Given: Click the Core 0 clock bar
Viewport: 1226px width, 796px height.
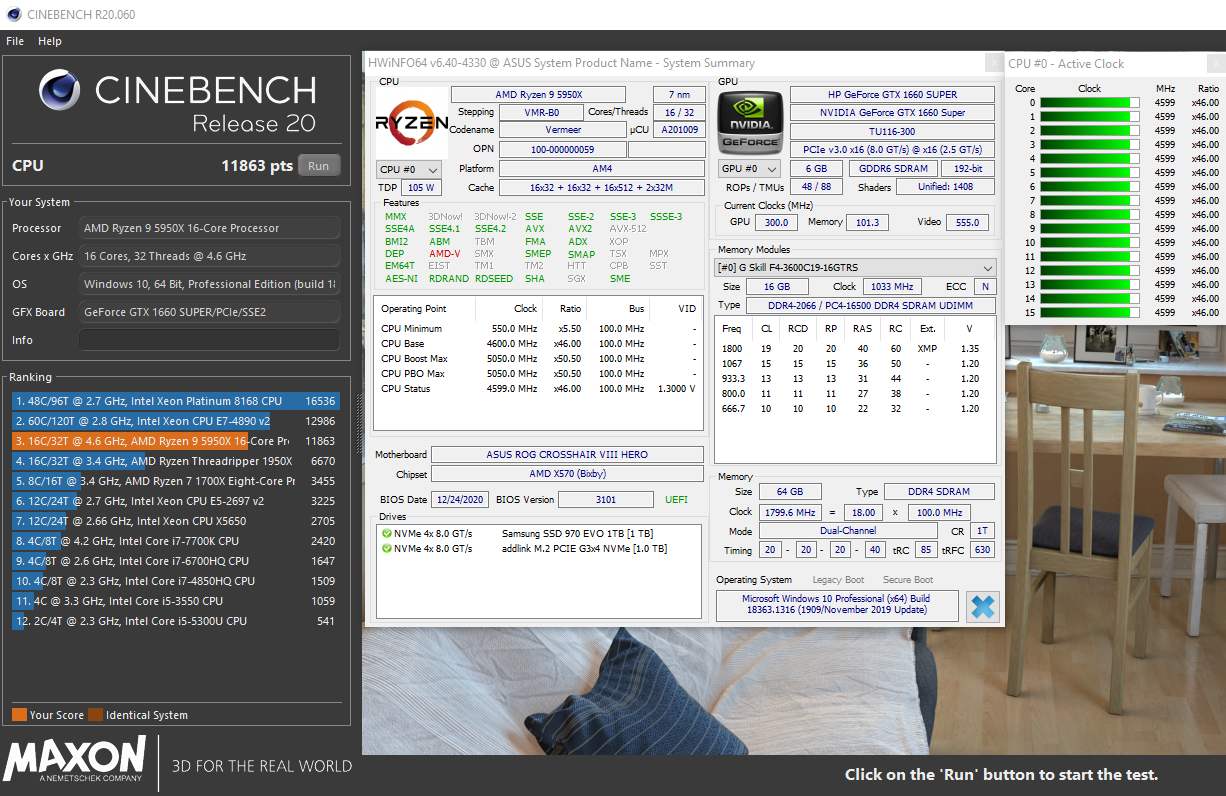Looking at the screenshot, I should (1089, 102).
